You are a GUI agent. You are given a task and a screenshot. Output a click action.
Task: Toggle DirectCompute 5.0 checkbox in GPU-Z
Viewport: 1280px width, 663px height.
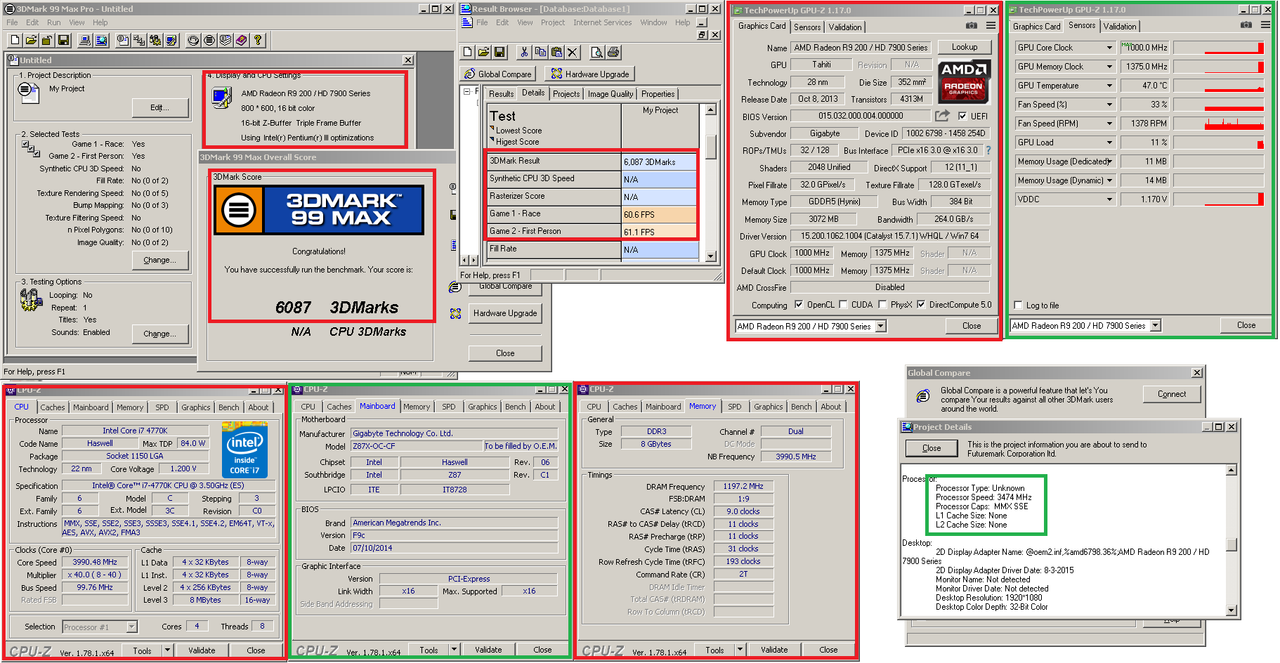coord(922,305)
